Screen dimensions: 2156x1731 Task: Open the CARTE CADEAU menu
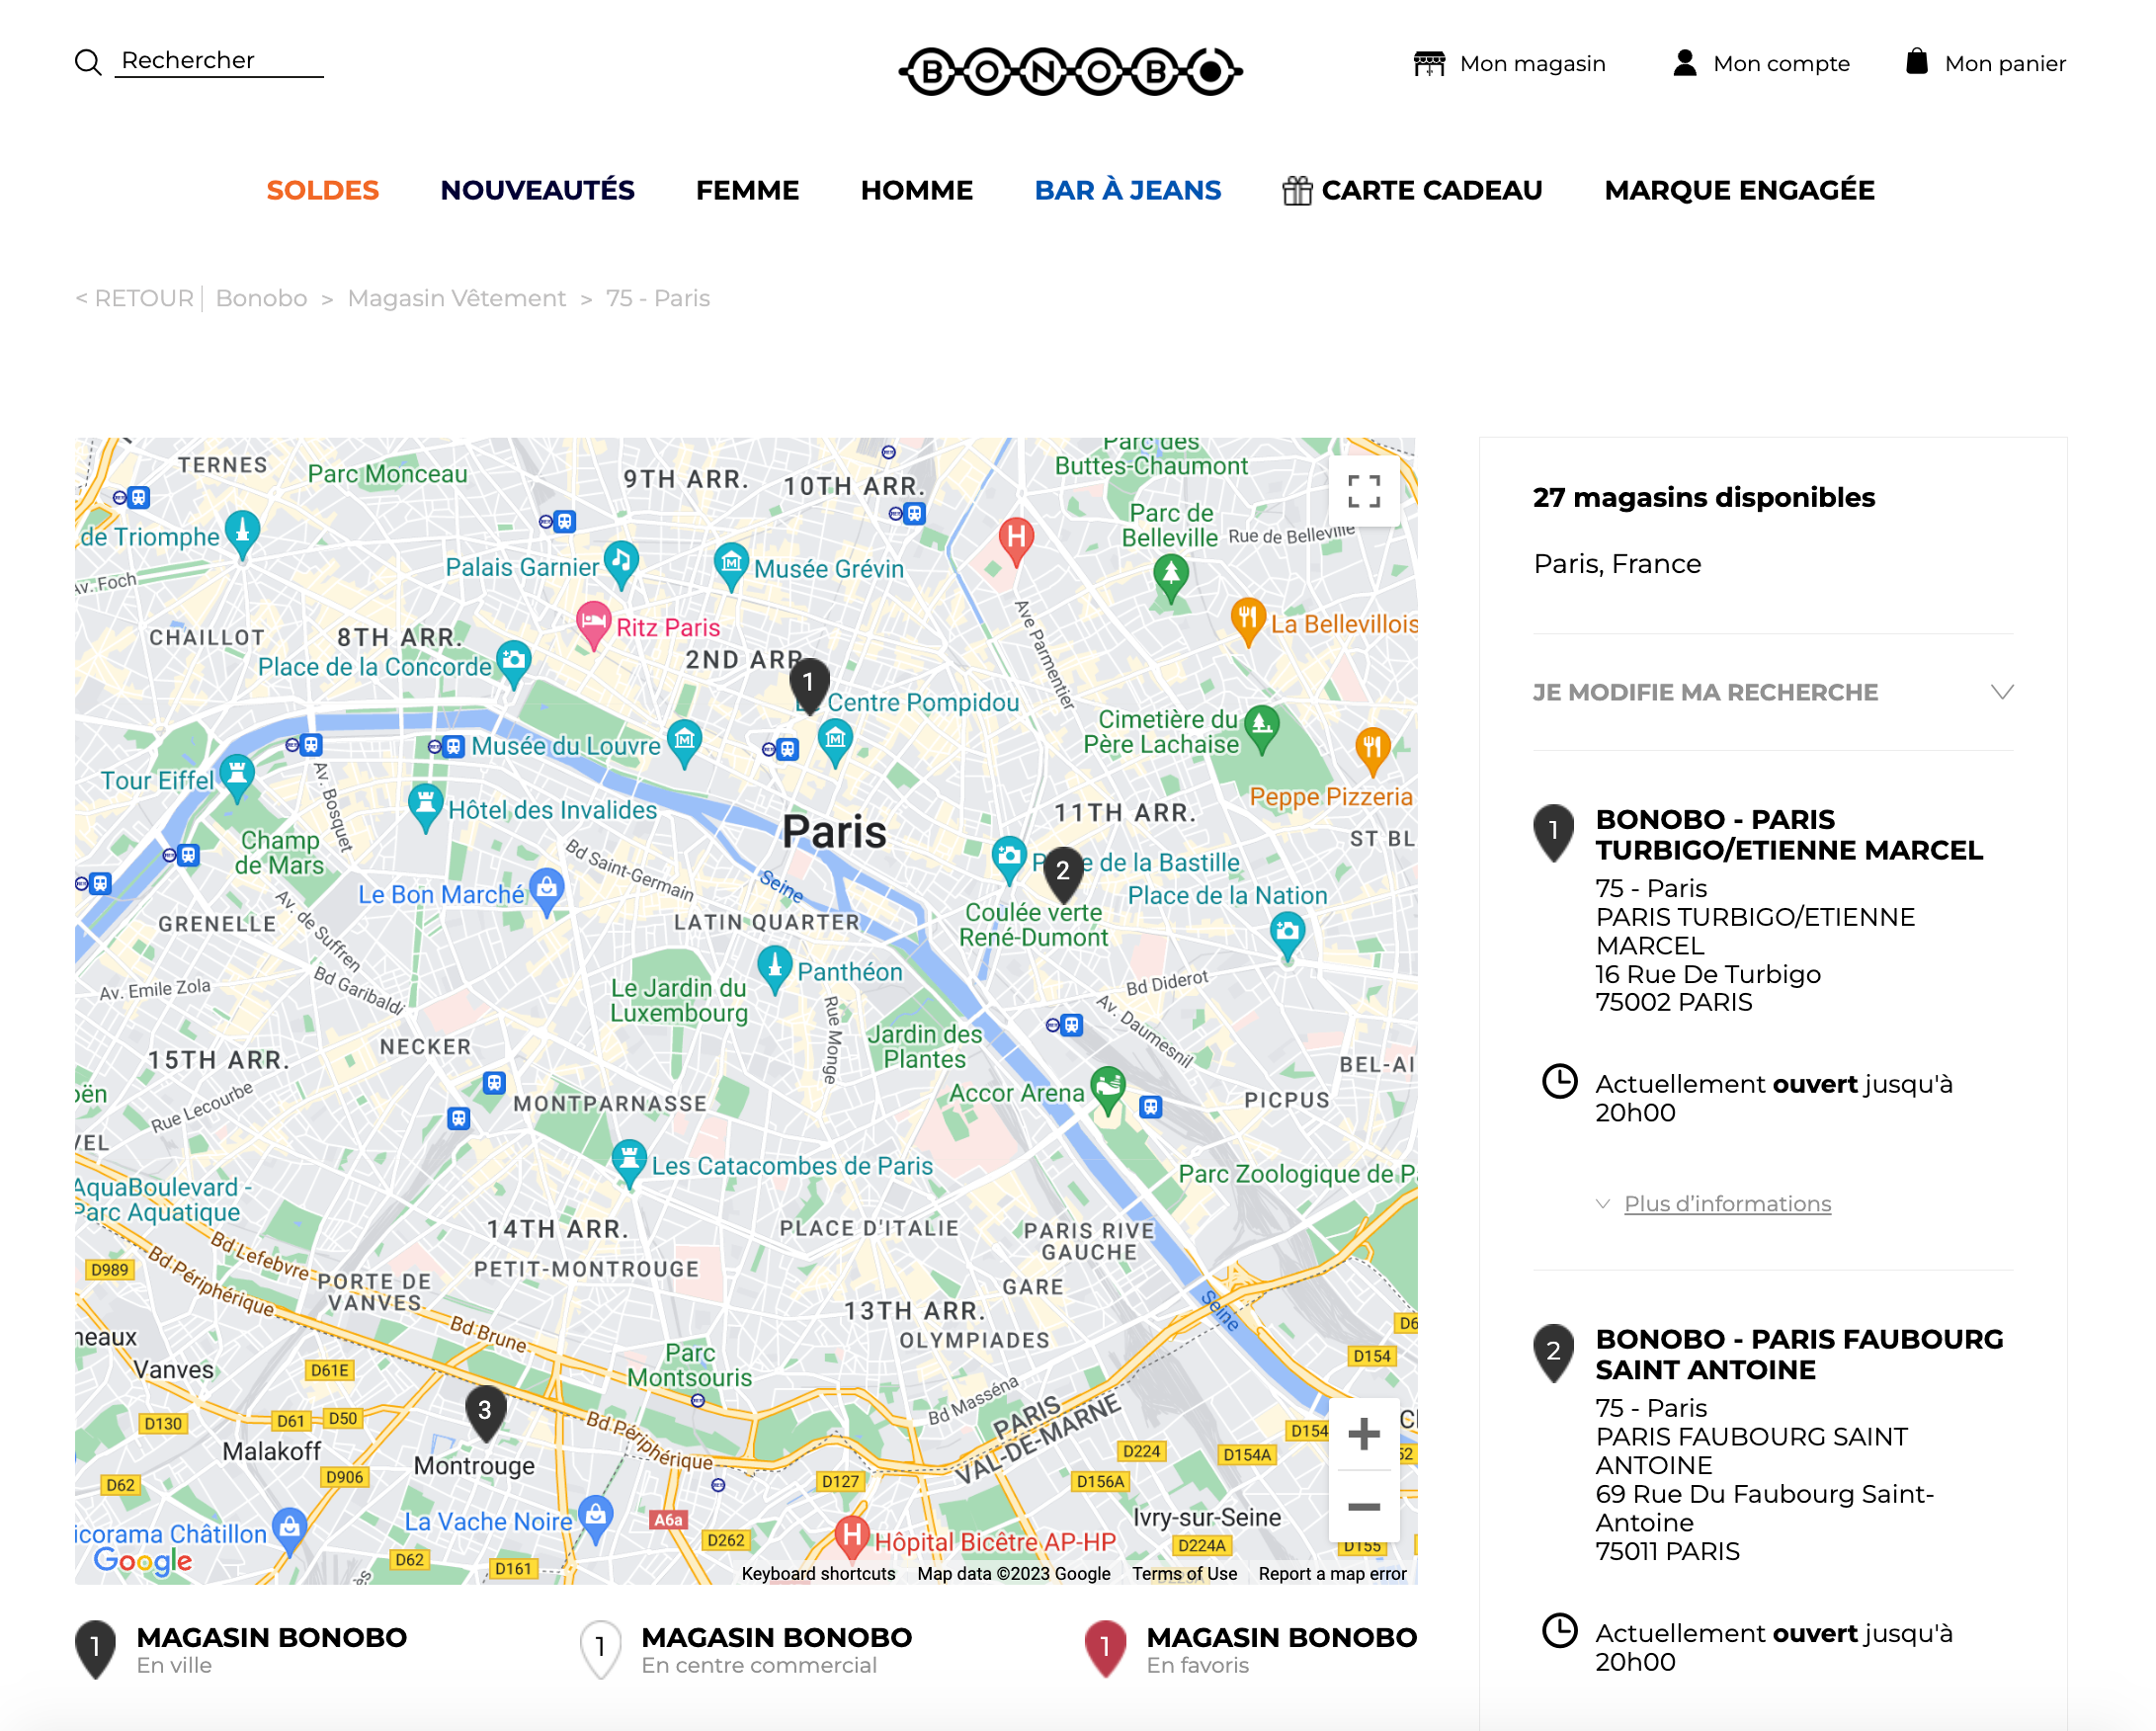pos(1412,190)
